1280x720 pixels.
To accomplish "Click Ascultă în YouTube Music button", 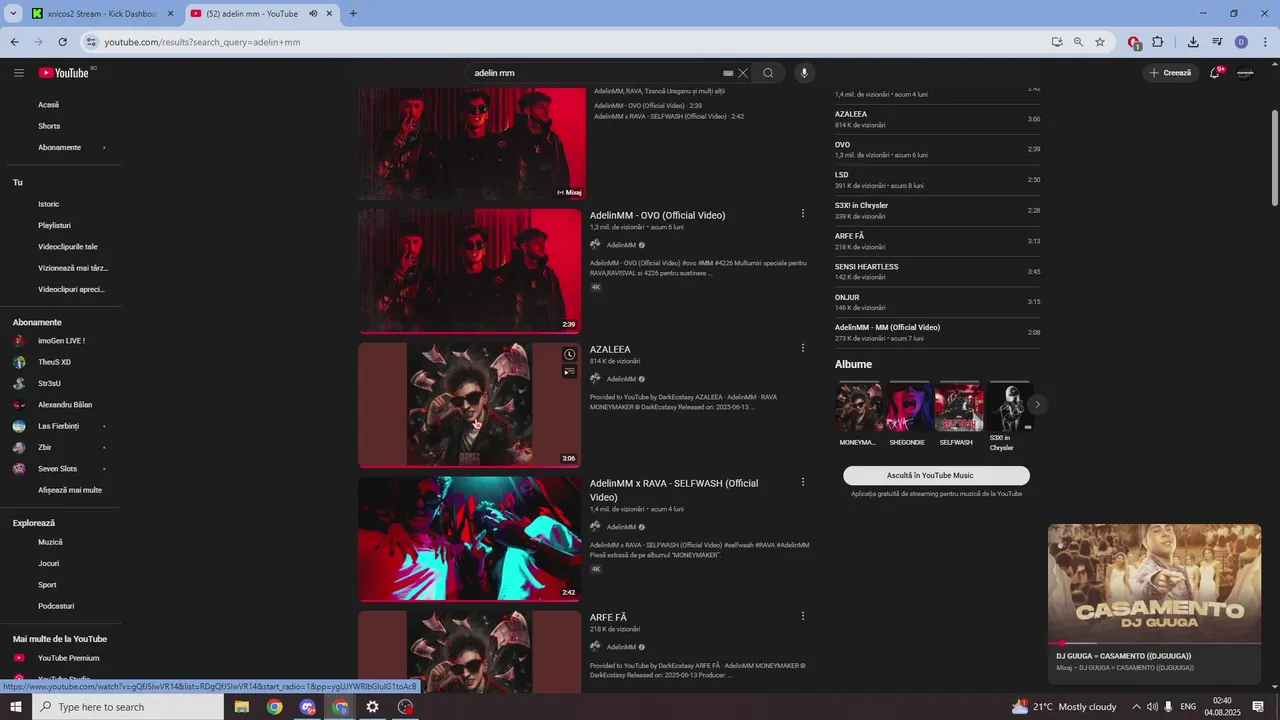I will coord(936,476).
